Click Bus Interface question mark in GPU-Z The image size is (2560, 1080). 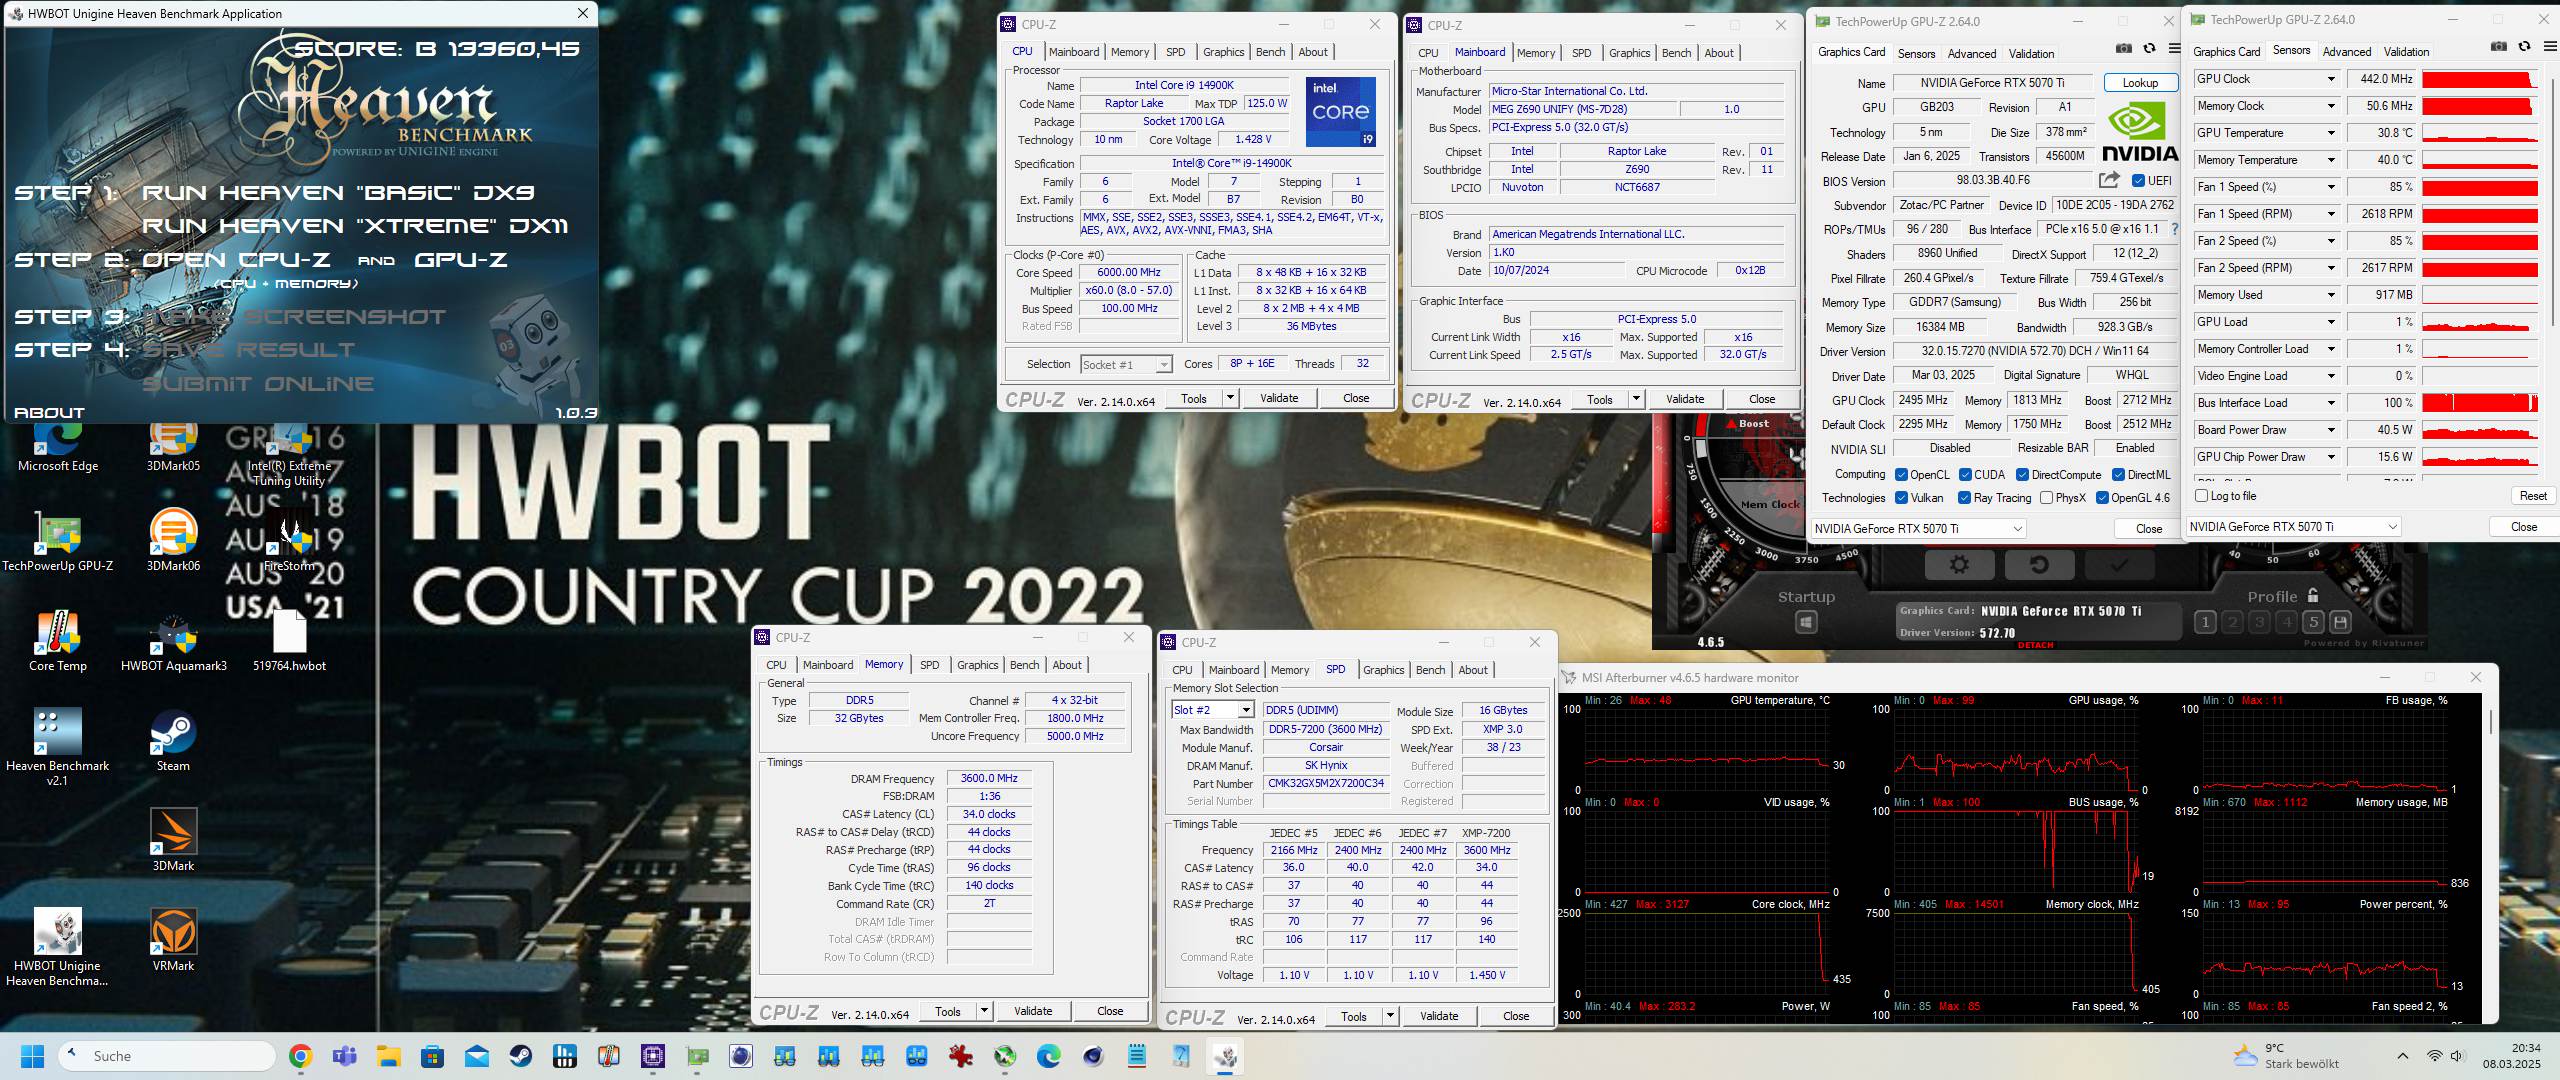coord(2174,229)
